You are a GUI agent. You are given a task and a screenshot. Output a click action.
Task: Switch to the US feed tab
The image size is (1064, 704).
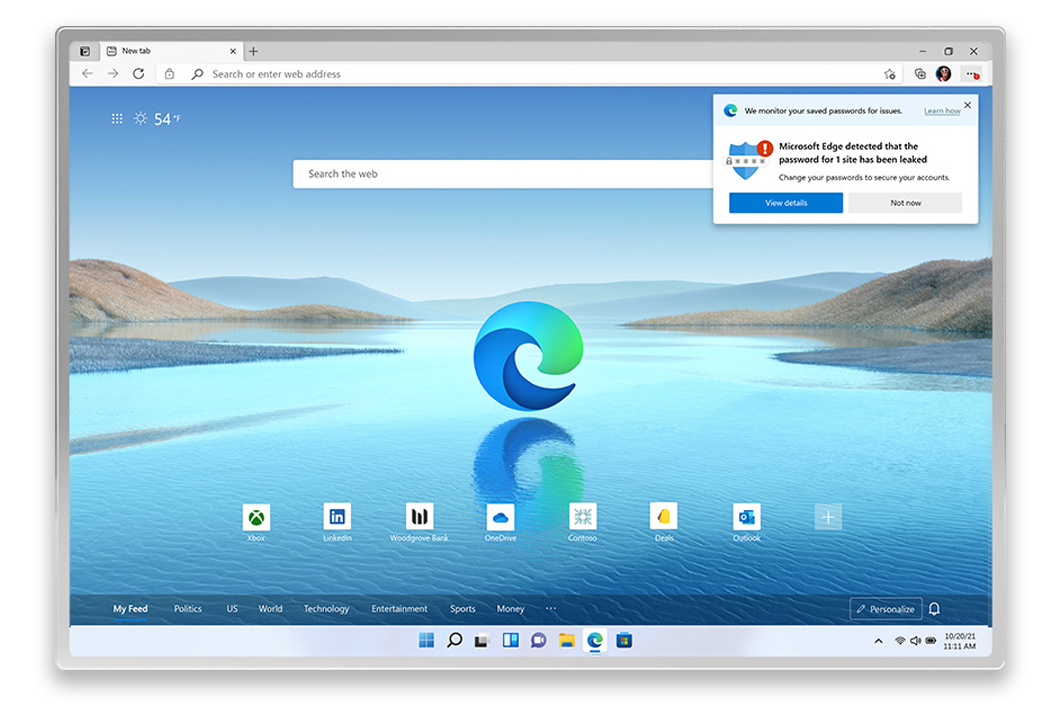pyautogui.click(x=232, y=609)
